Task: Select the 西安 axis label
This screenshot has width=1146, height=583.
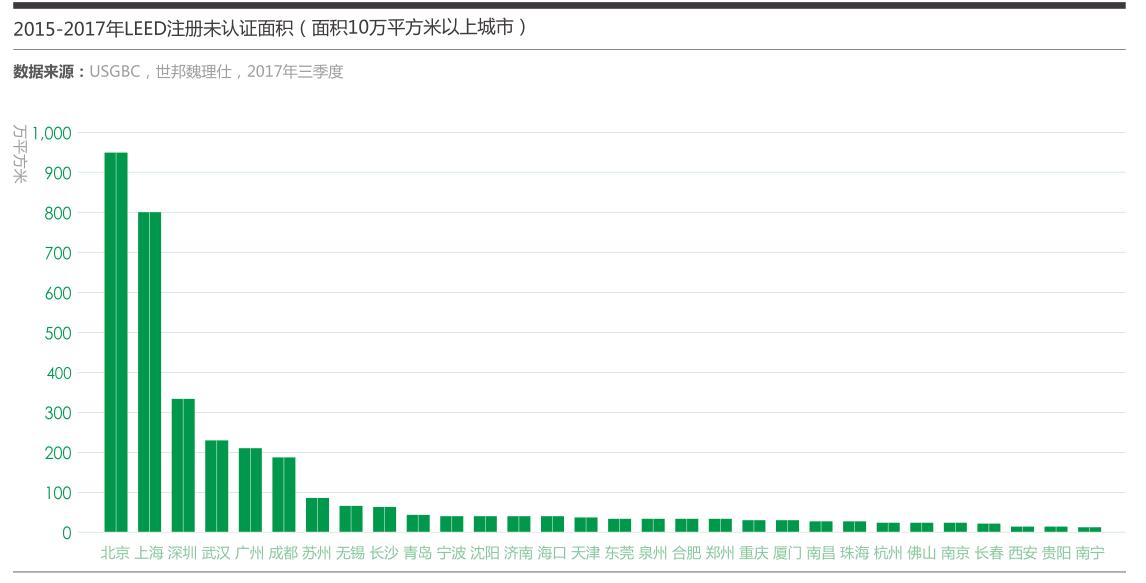Action: point(1022,553)
